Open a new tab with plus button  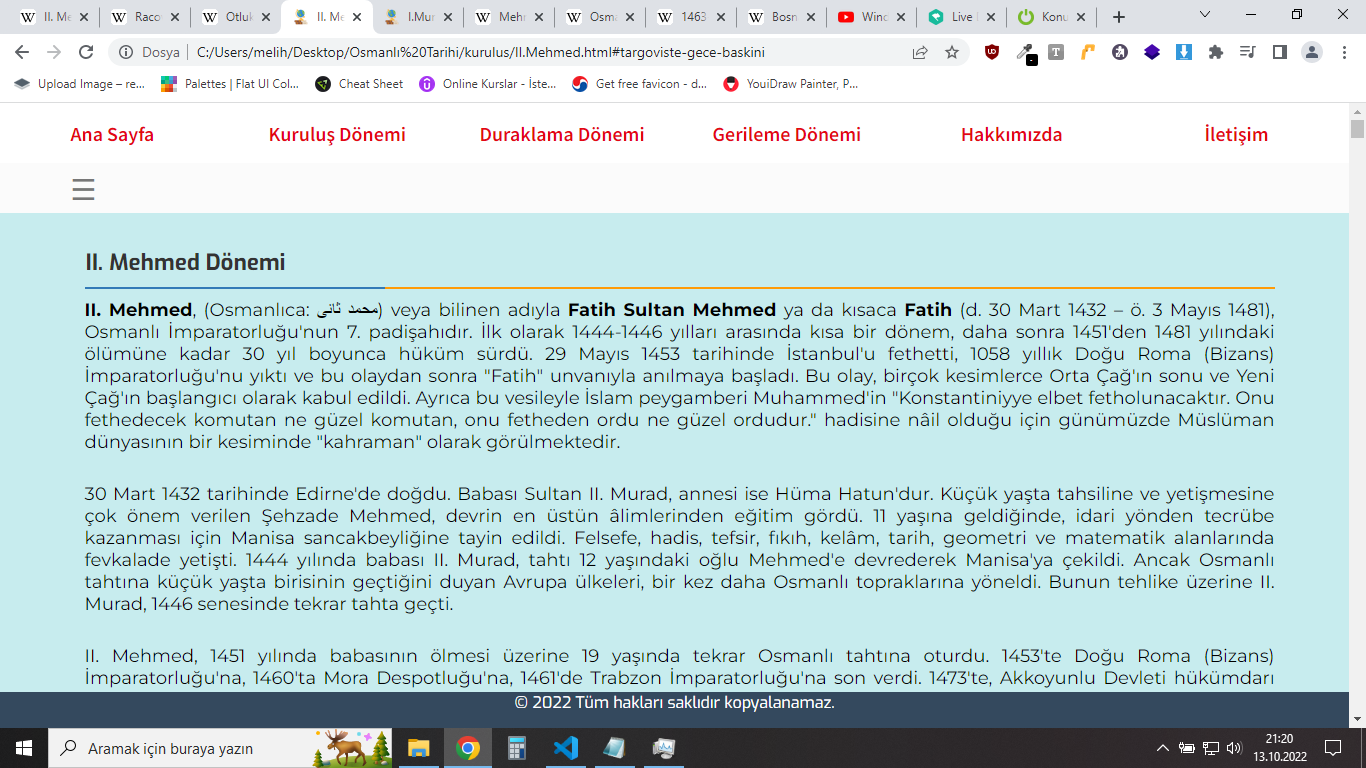1119,17
